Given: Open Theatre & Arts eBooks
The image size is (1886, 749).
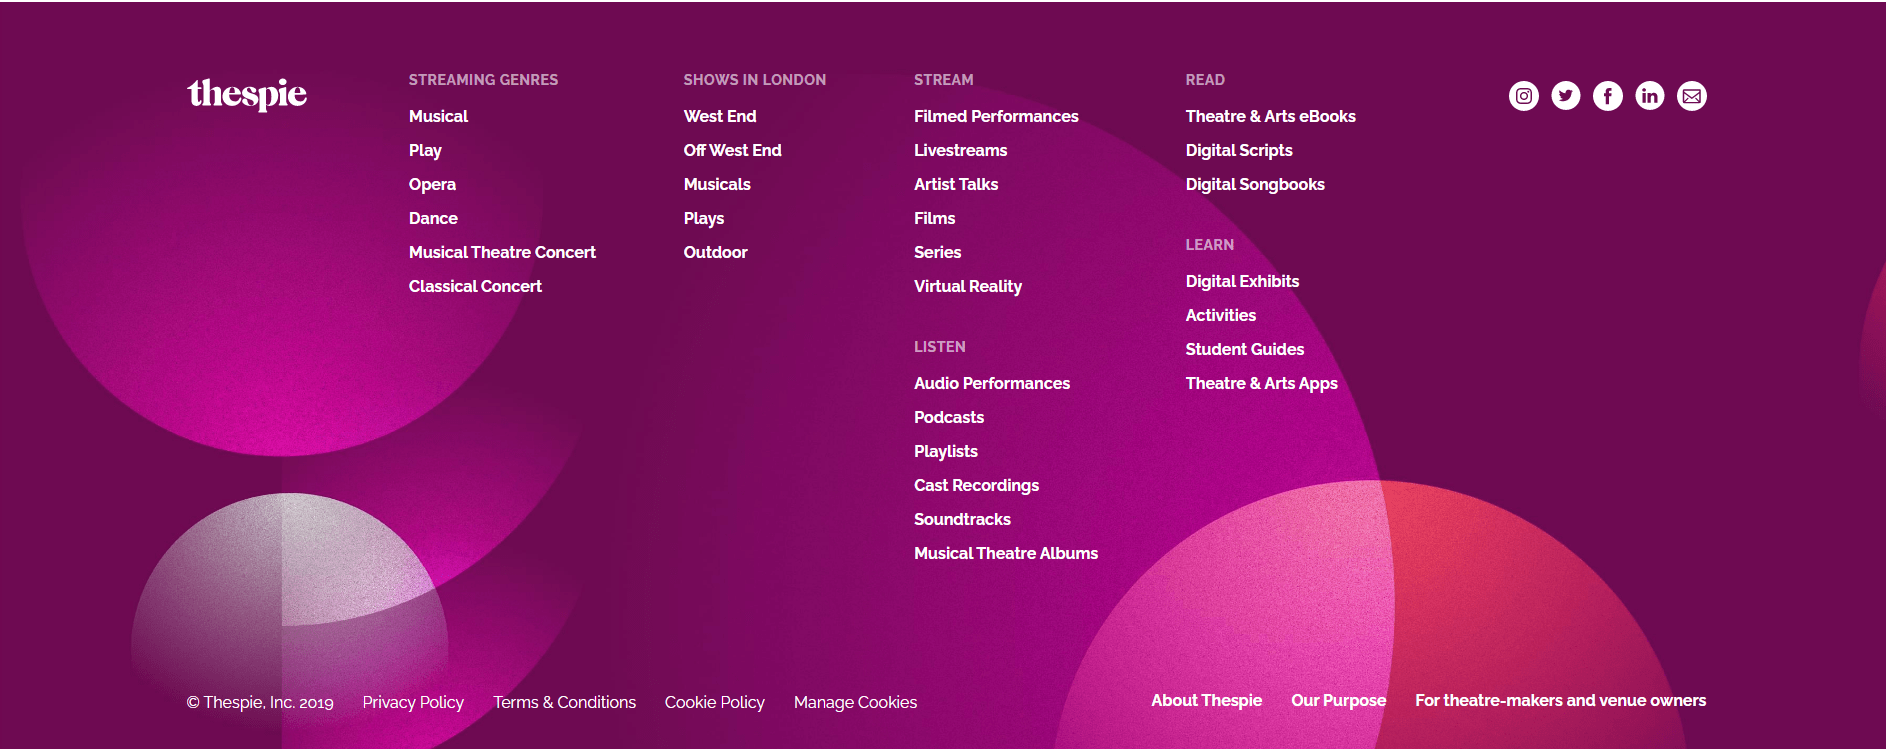Looking at the screenshot, I should (1270, 116).
